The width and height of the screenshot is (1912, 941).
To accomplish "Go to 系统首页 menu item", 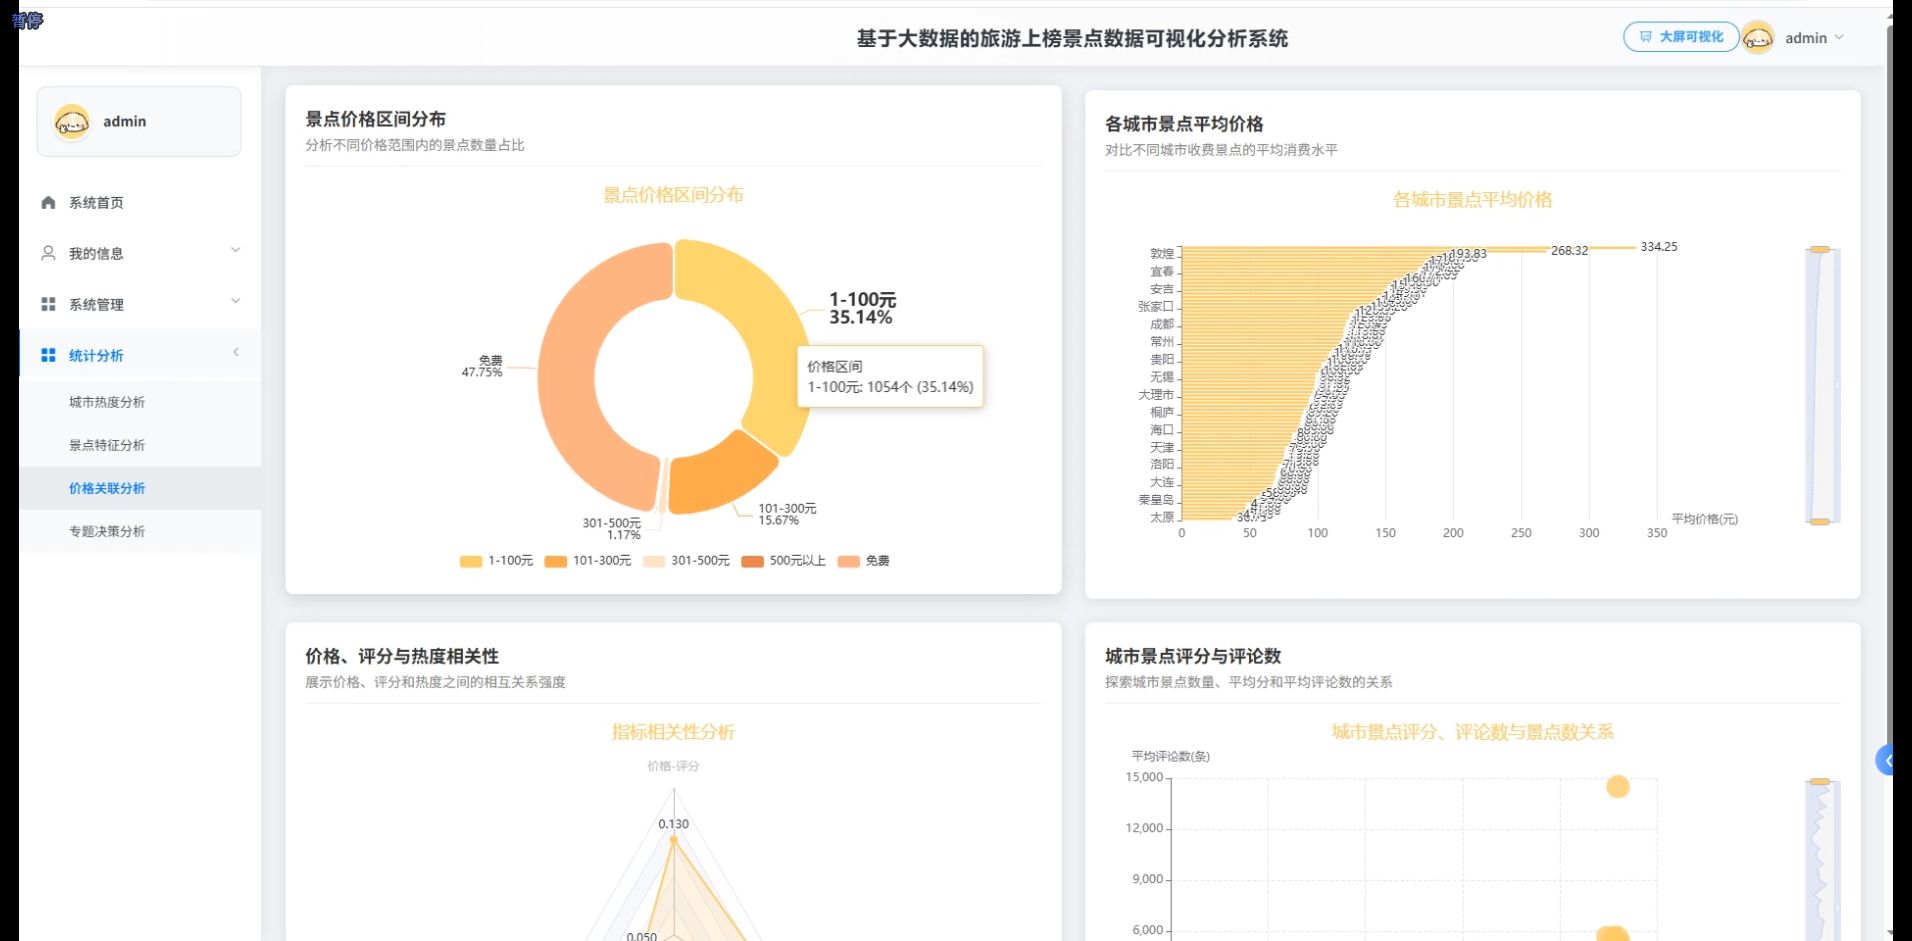I will (x=140, y=202).
